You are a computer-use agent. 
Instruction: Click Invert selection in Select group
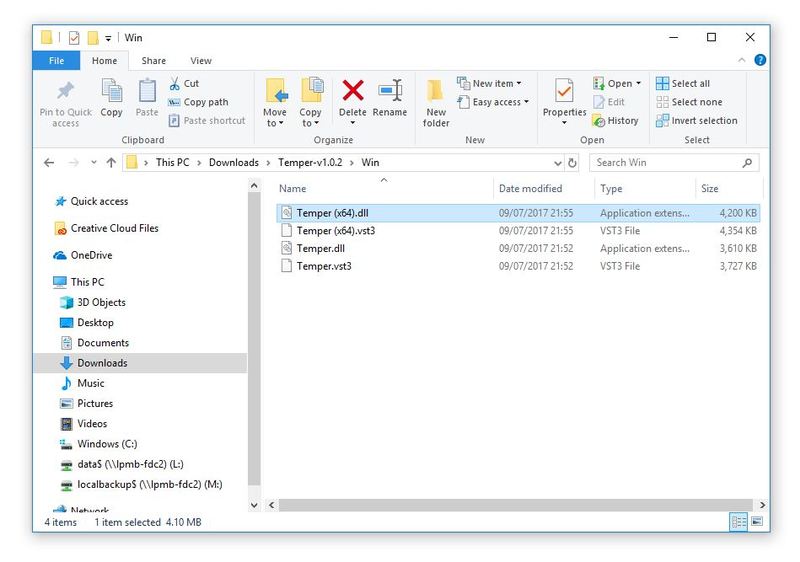click(x=696, y=121)
